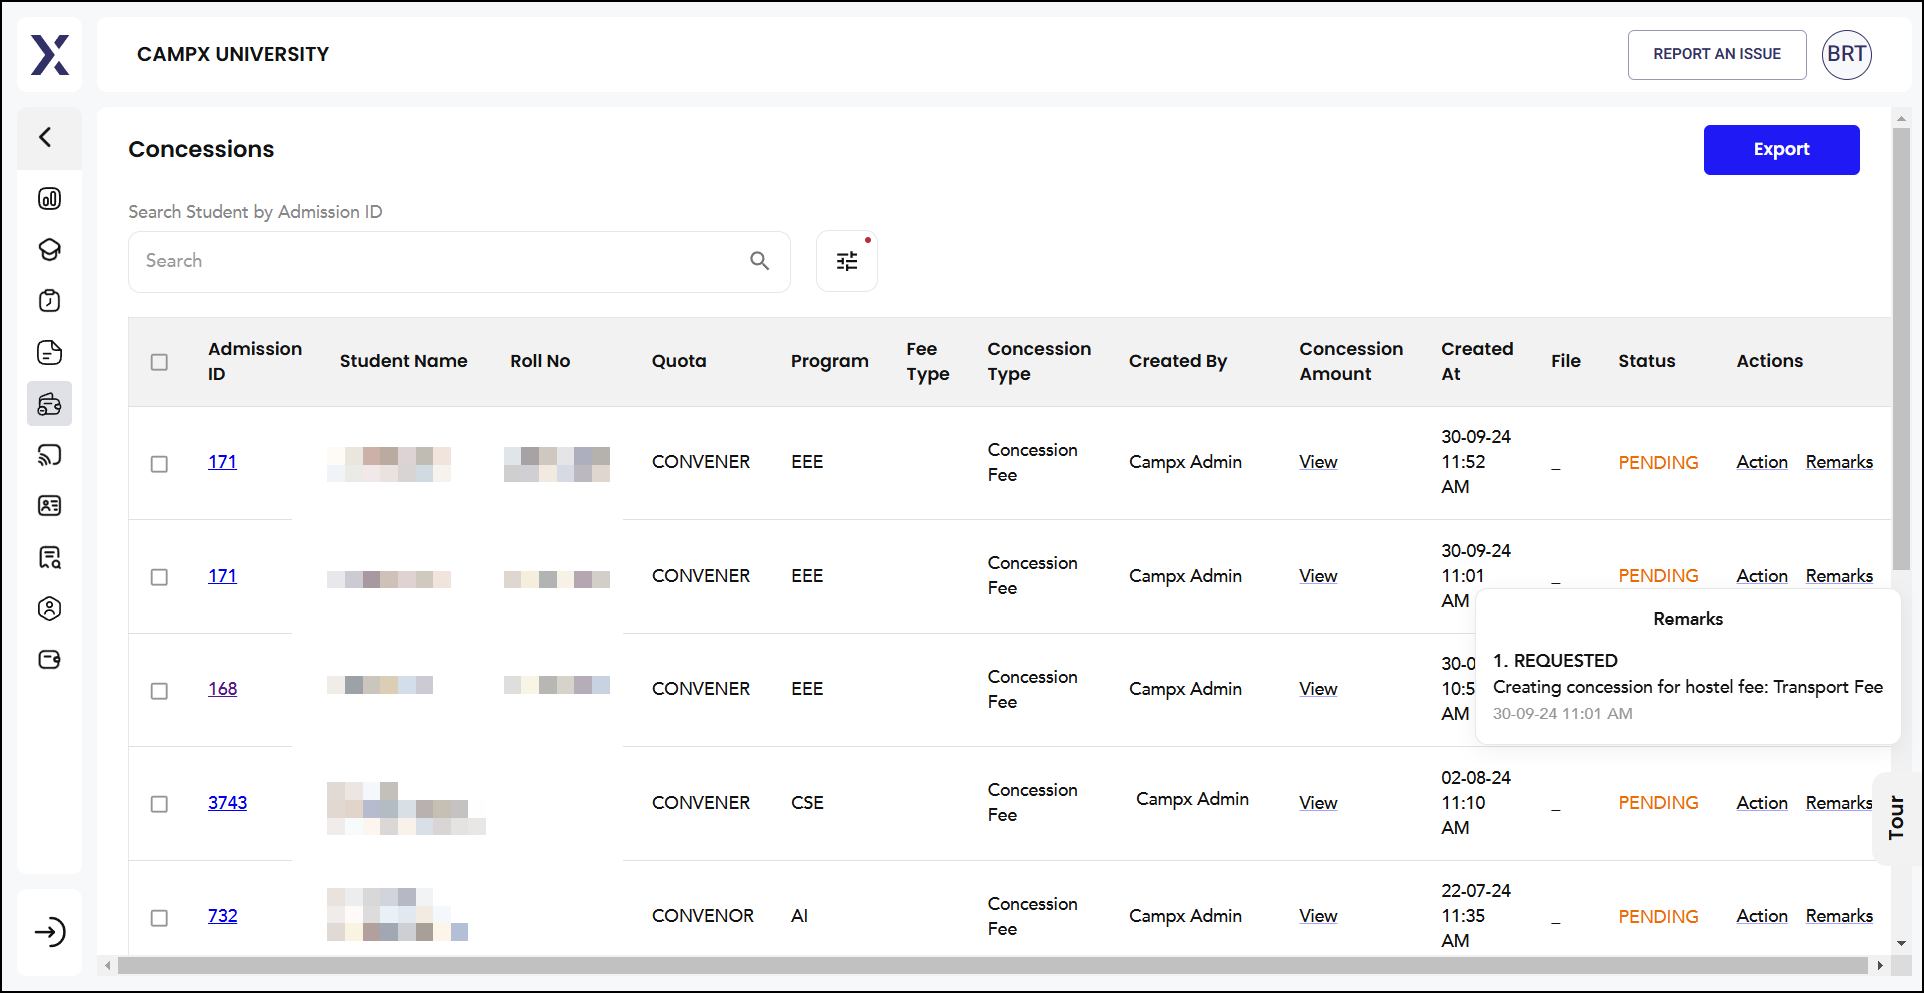Click the search magnifier icon
The image size is (1924, 993).
point(760,261)
